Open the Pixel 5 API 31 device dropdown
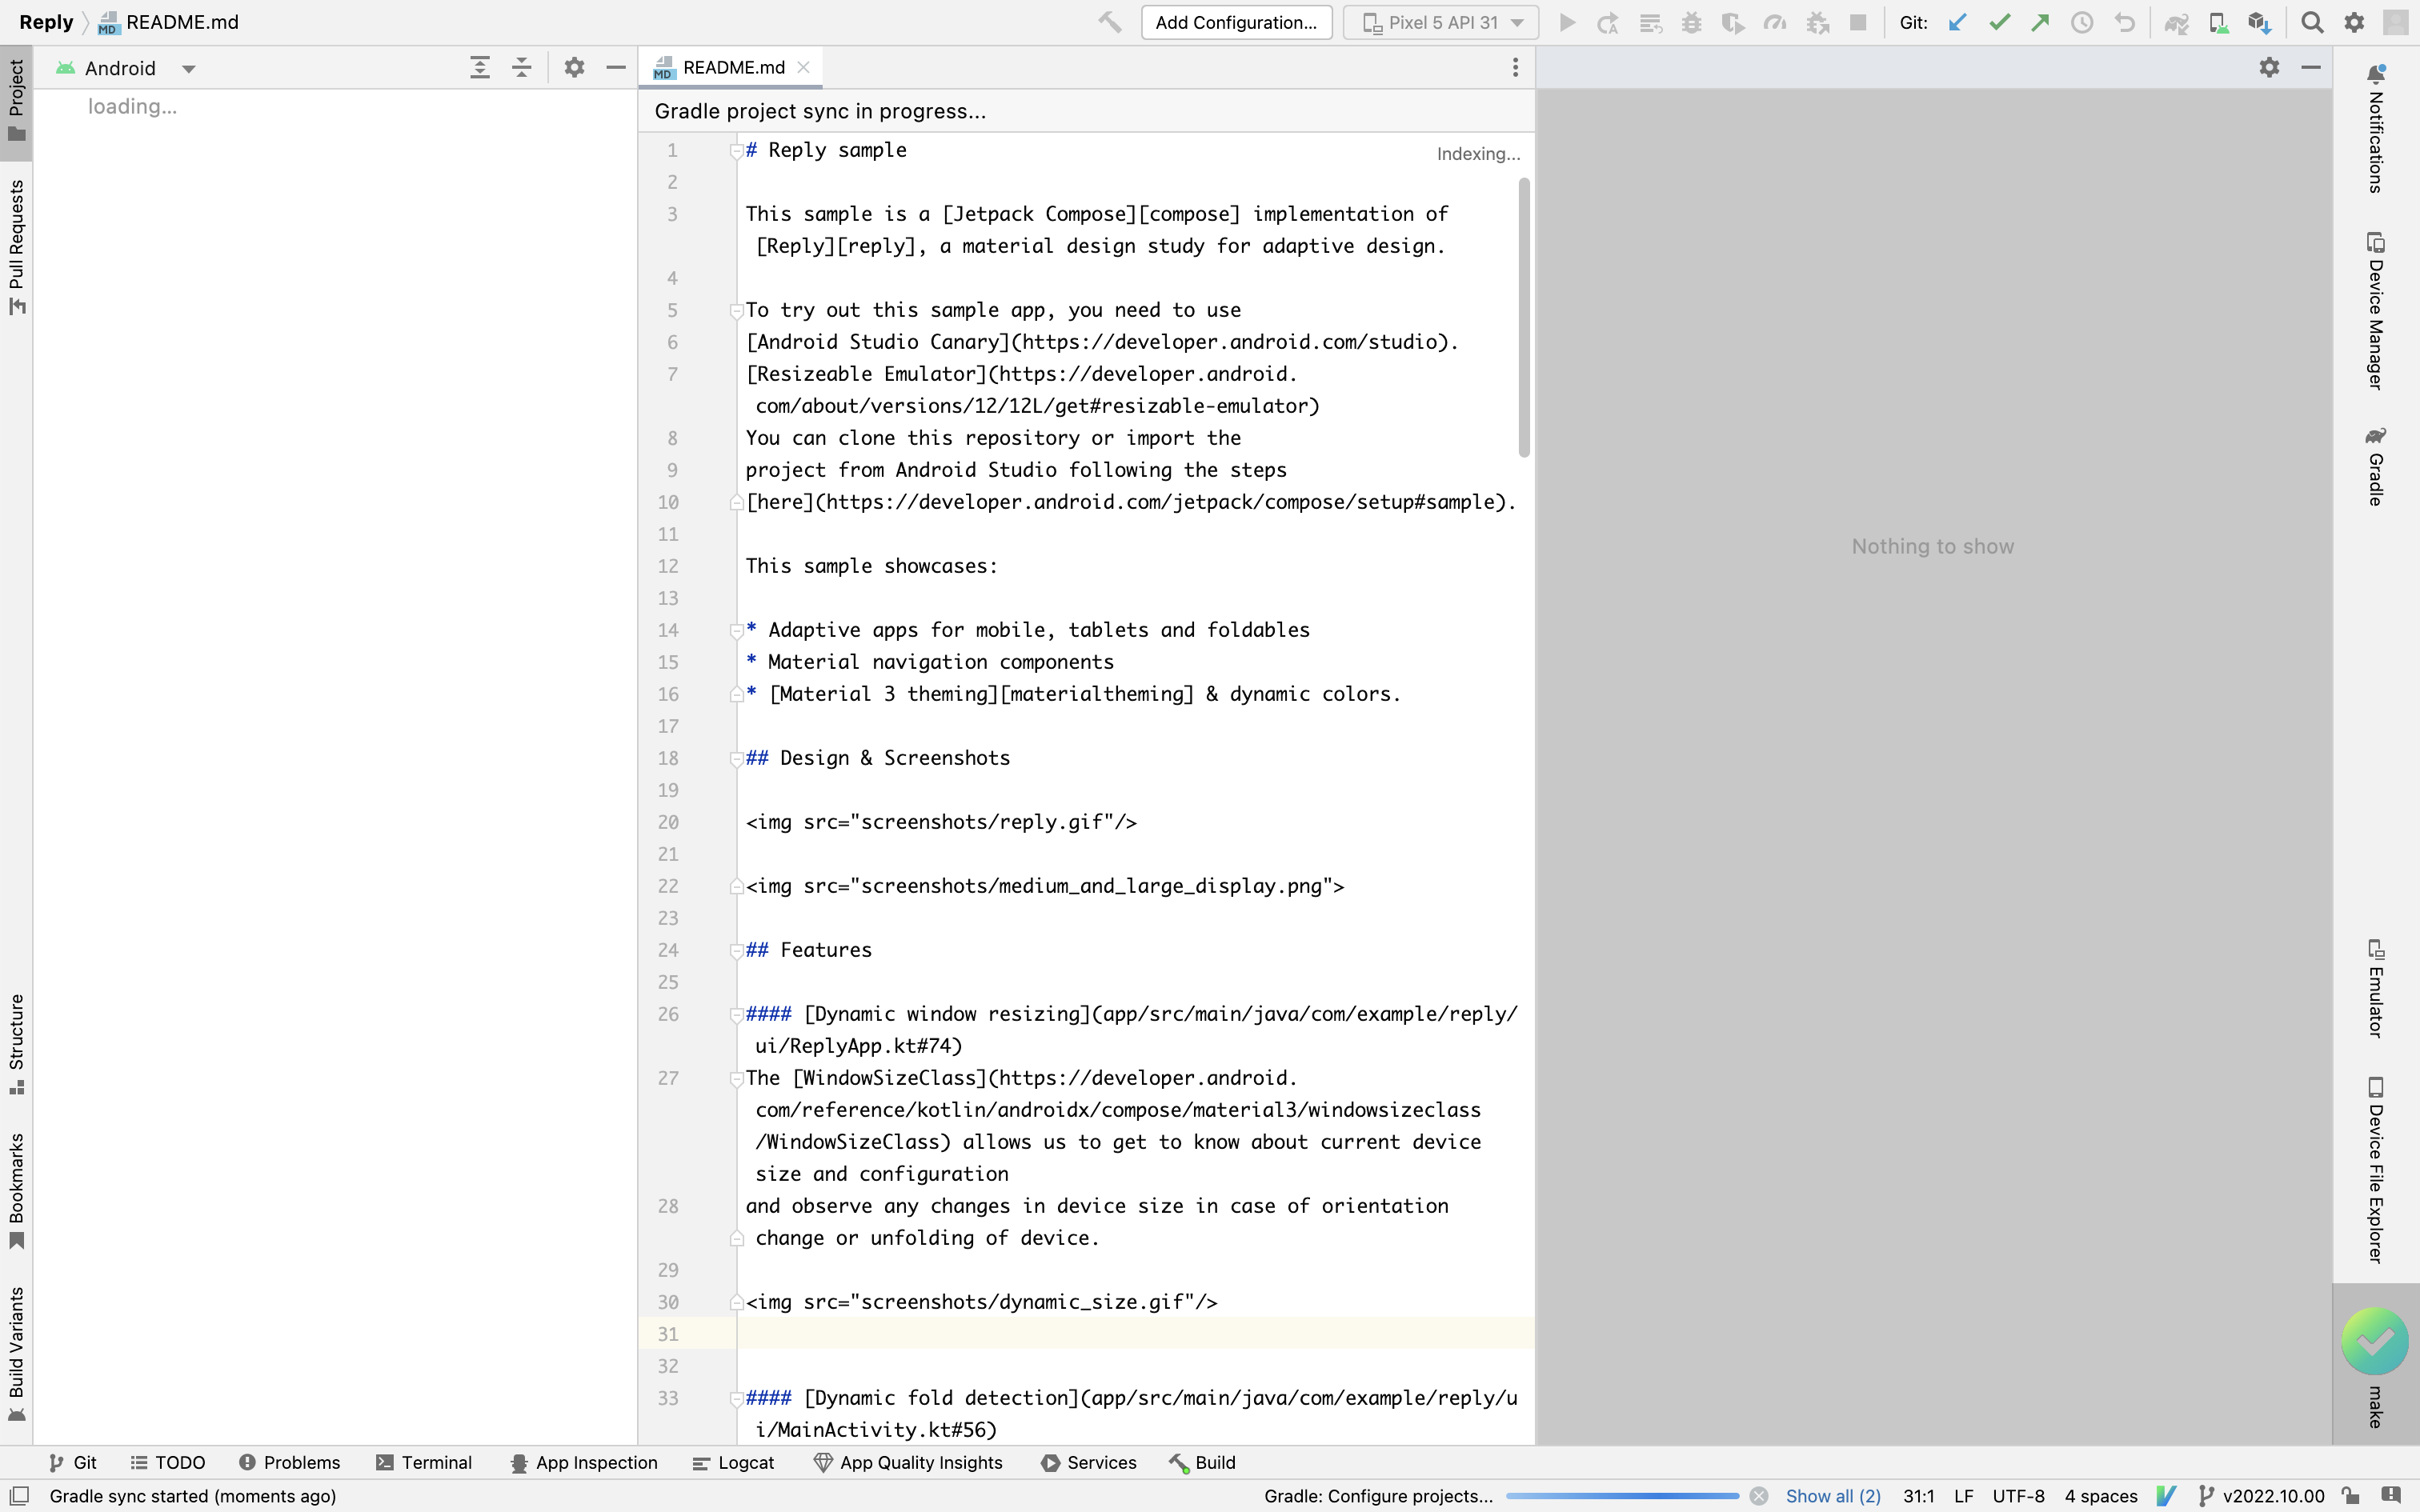 click(1441, 22)
